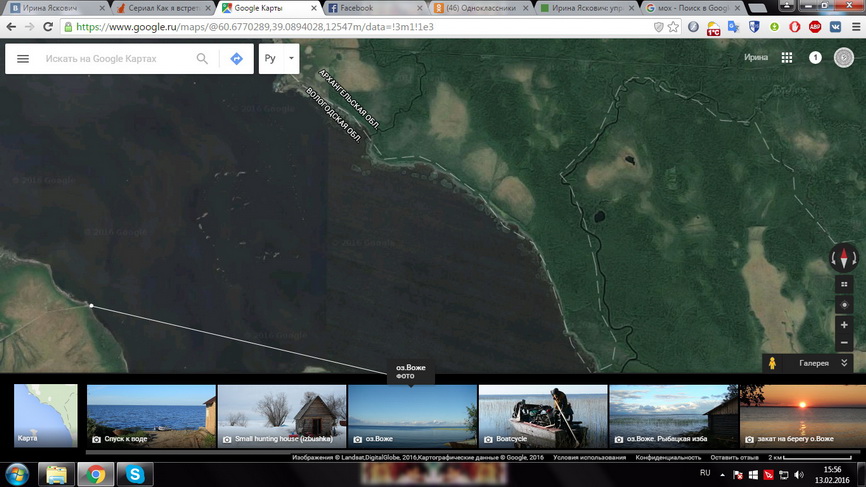The image size is (866, 487).
Task: Click the grey compass extension icon
Action: [x=693, y=27]
